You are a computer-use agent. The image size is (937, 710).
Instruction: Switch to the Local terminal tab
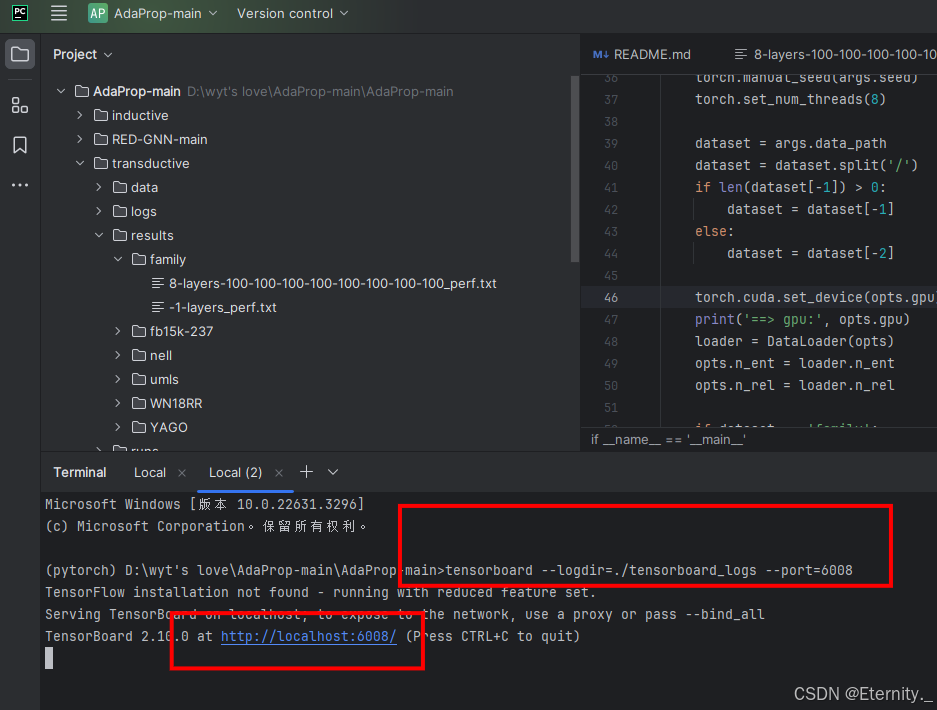pos(149,473)
